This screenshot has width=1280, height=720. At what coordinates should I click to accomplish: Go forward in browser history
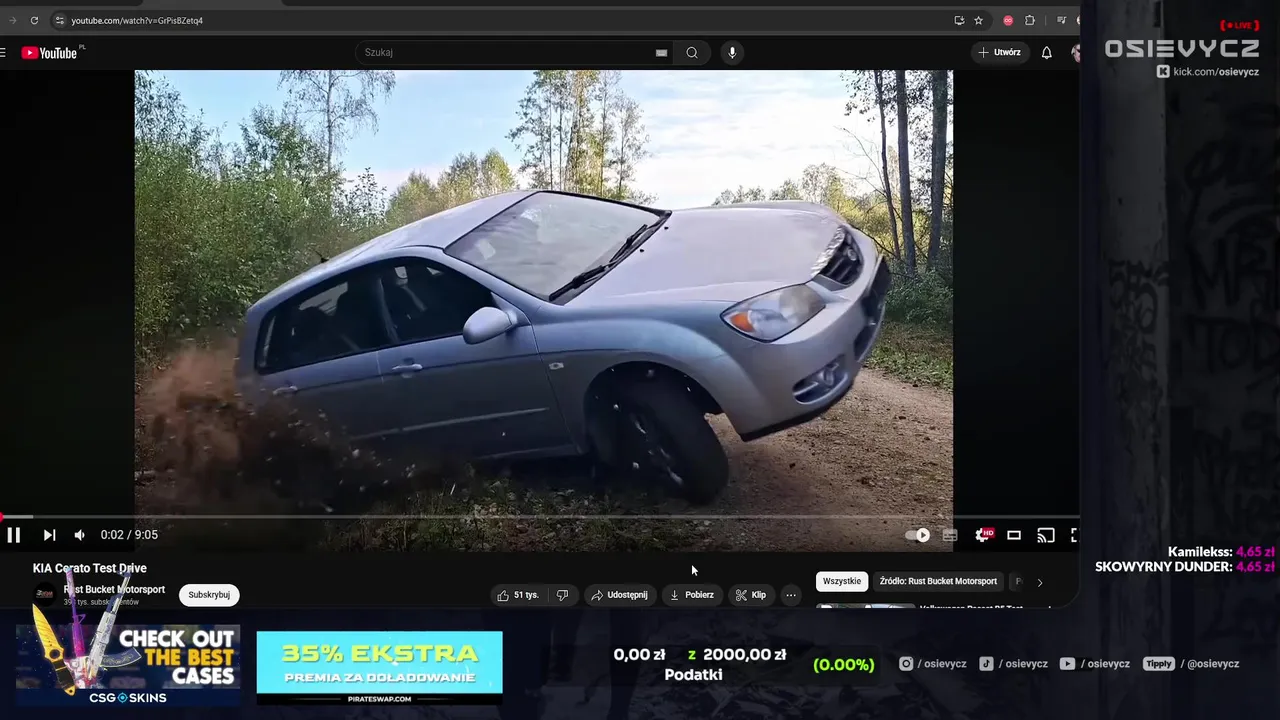[x=12, y=20]
